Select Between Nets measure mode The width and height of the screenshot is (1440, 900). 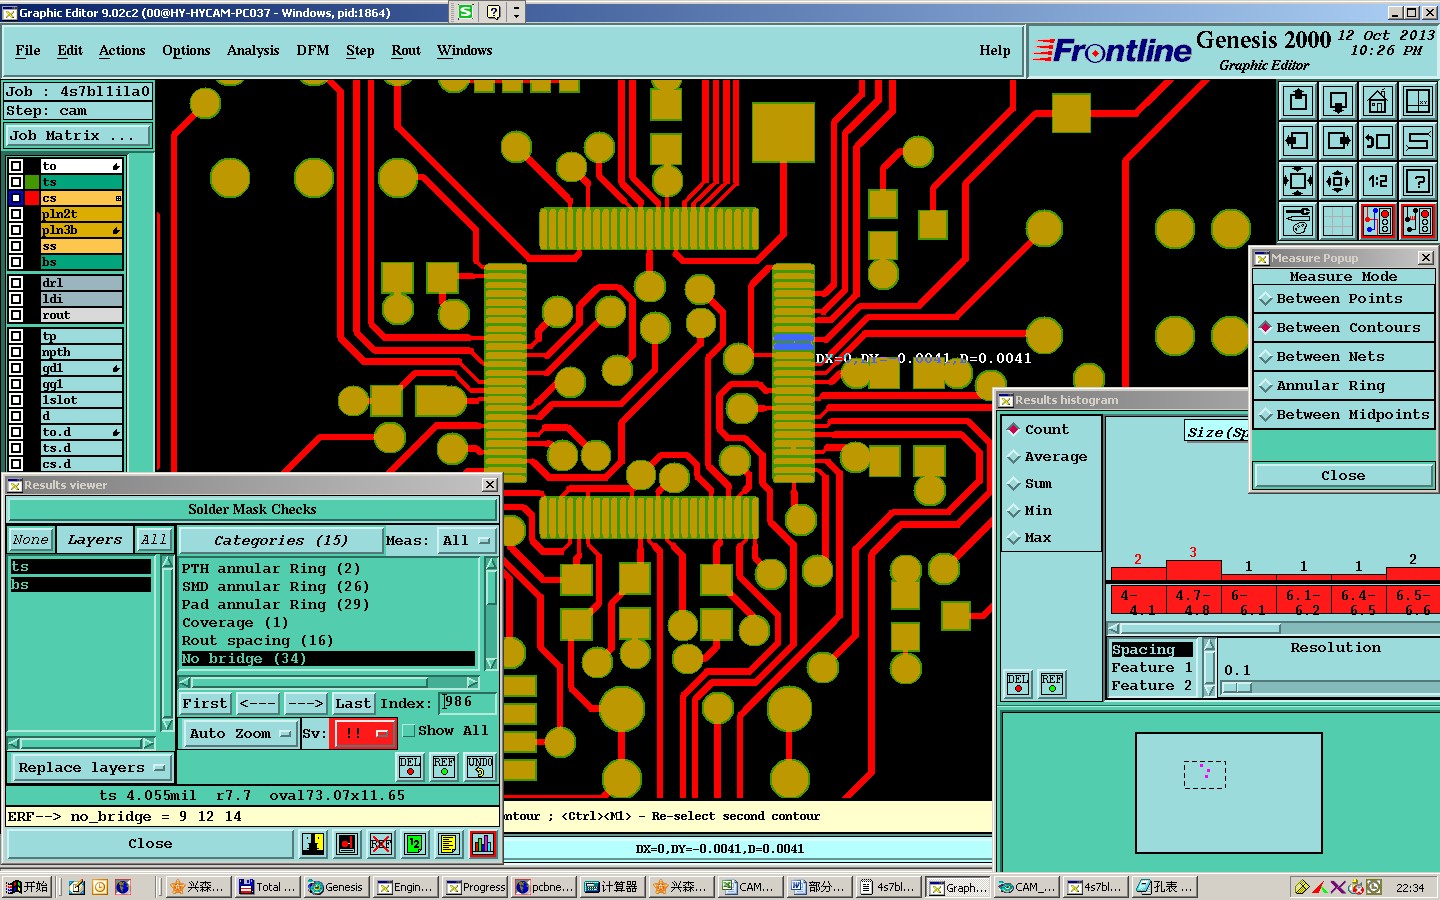[x=1343, y=357]
